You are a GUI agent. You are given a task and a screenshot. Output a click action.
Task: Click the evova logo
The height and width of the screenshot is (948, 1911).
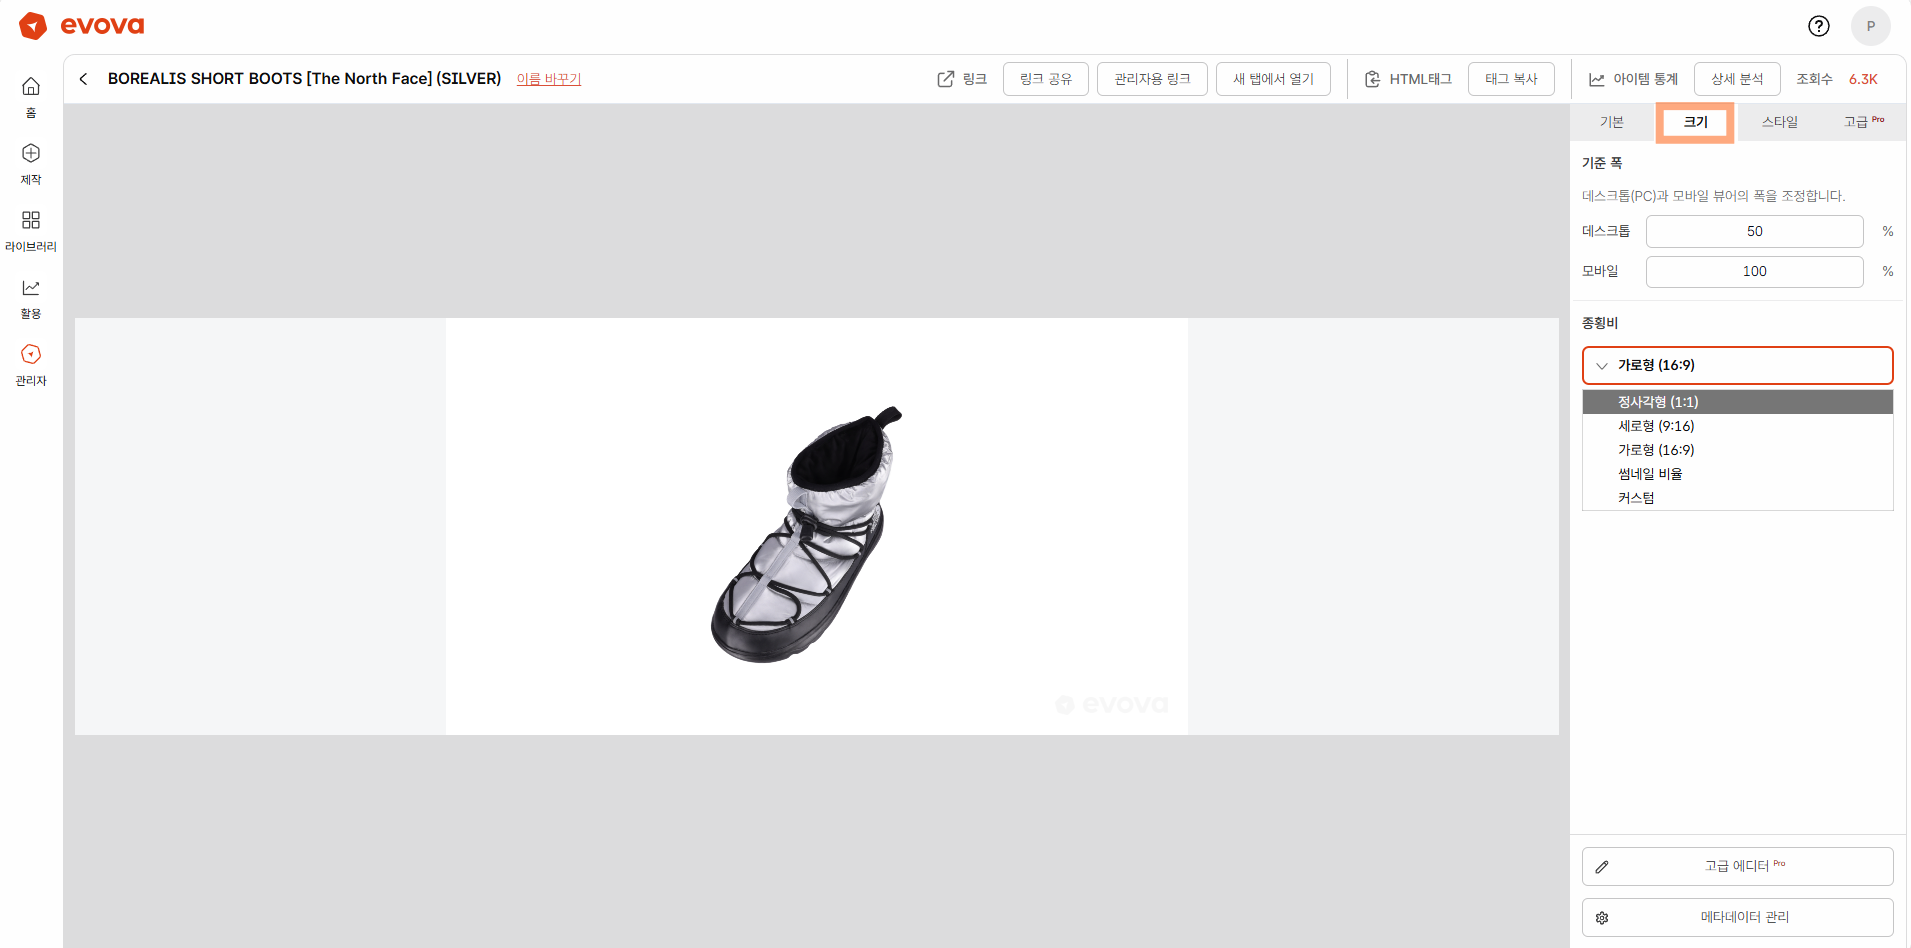point(82,26)
